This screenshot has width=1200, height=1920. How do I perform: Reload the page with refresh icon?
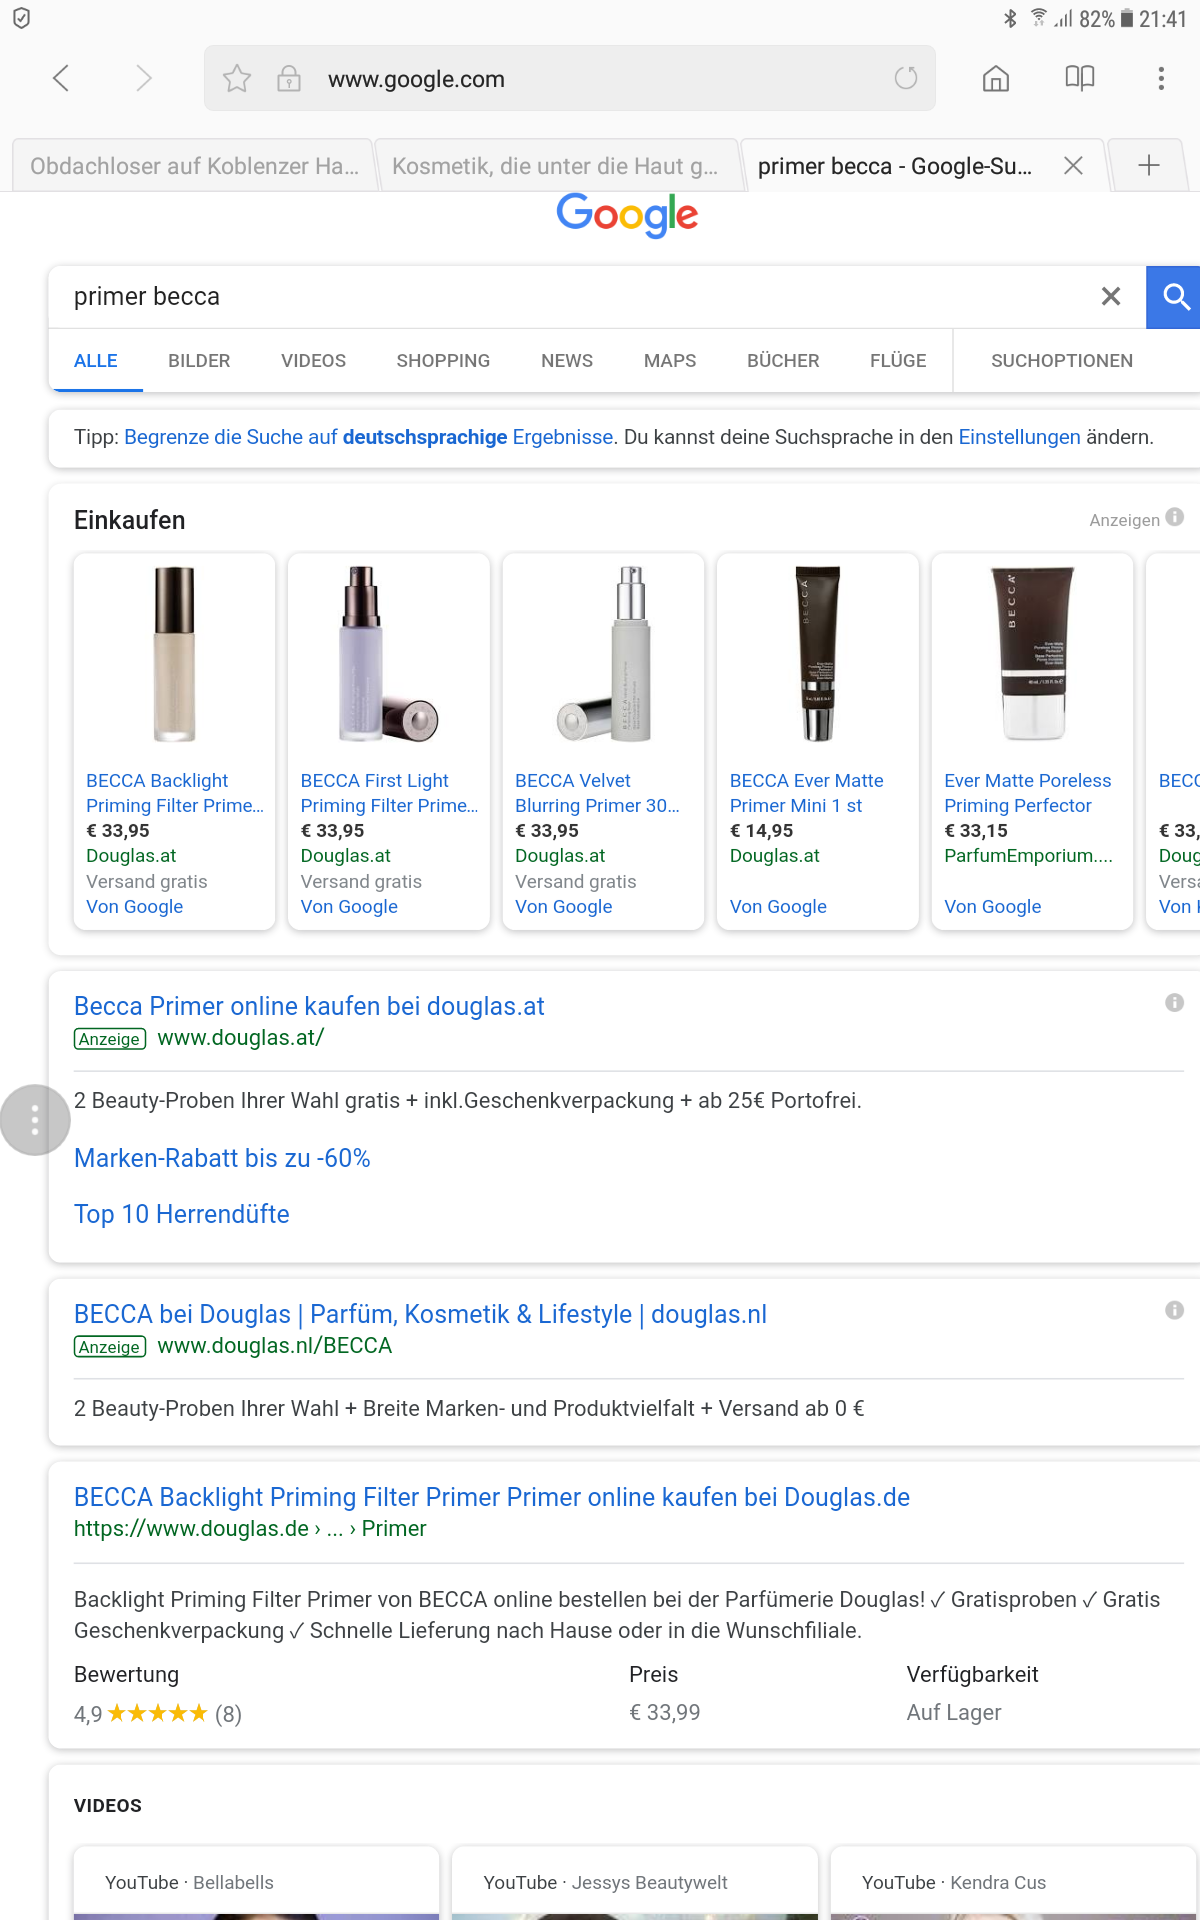[906, 78]
